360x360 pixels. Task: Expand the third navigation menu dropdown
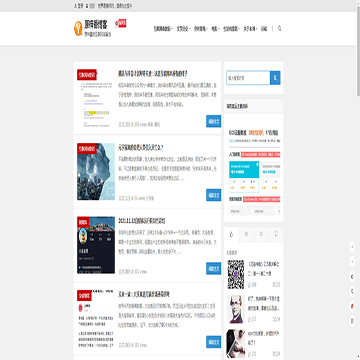(x=201, y=29)
